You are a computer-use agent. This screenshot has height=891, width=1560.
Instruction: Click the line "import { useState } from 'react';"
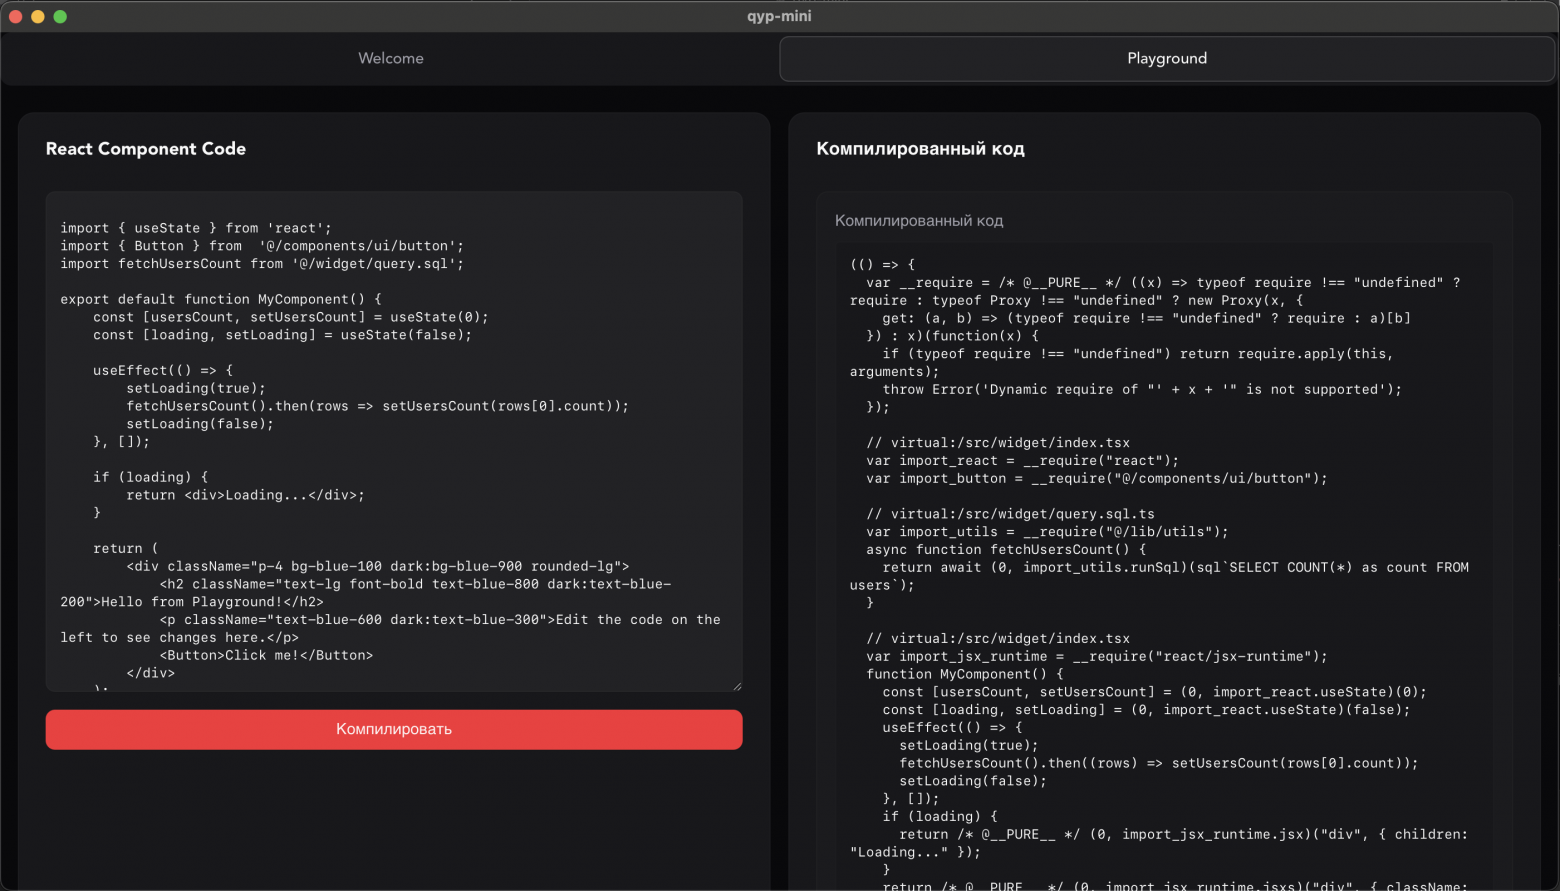[x=196, y=228]
